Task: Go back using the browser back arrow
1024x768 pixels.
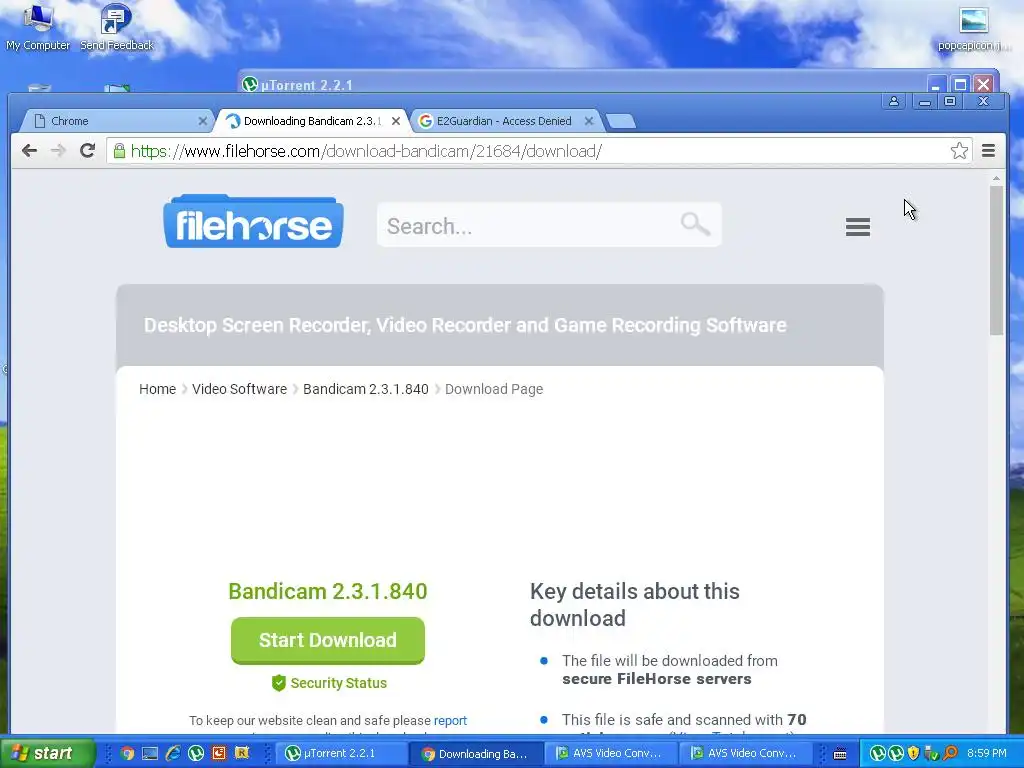Action: [x=29, y=151]
